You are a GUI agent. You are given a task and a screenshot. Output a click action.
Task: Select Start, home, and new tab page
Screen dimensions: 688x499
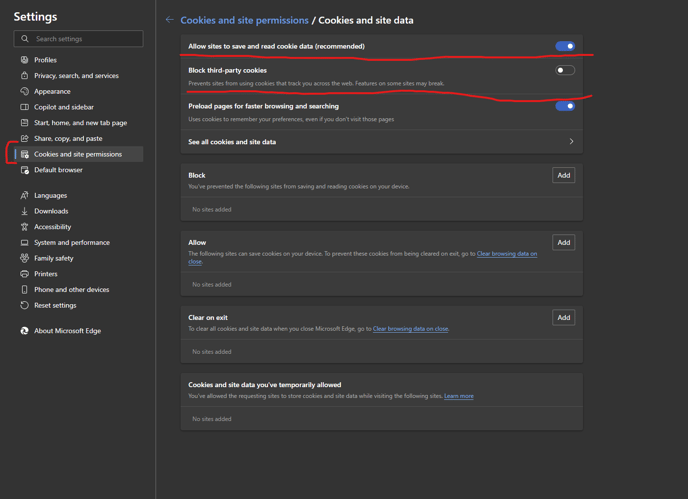tap(79, 123)
